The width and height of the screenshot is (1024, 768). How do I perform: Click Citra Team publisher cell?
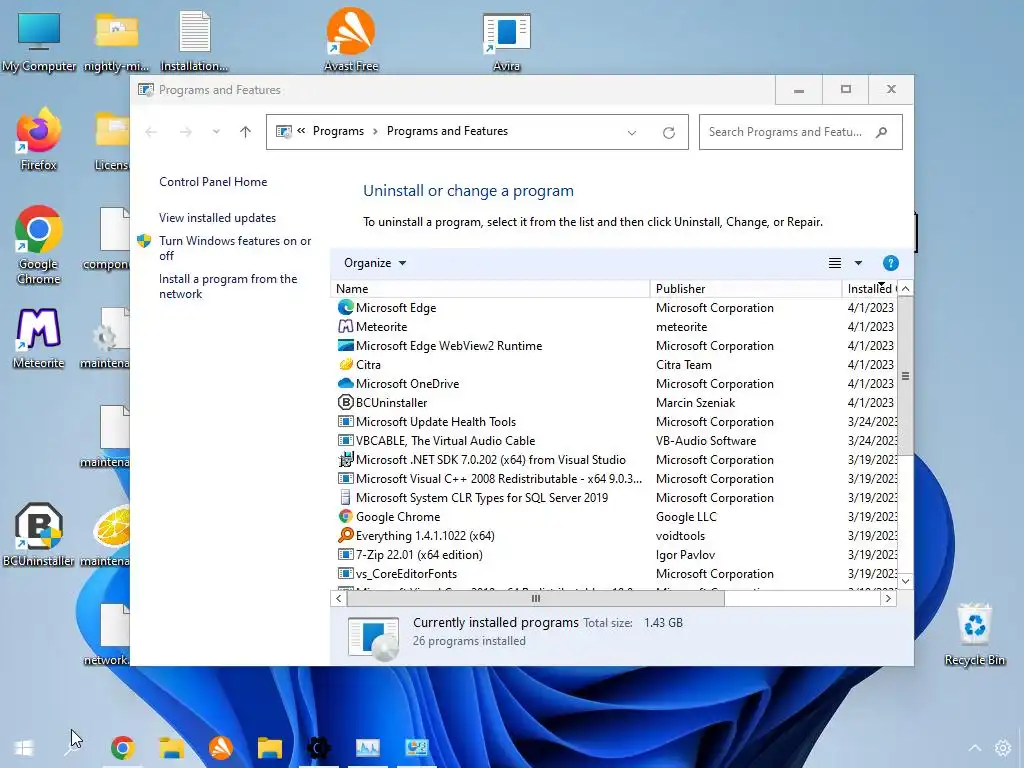[684, 365]
